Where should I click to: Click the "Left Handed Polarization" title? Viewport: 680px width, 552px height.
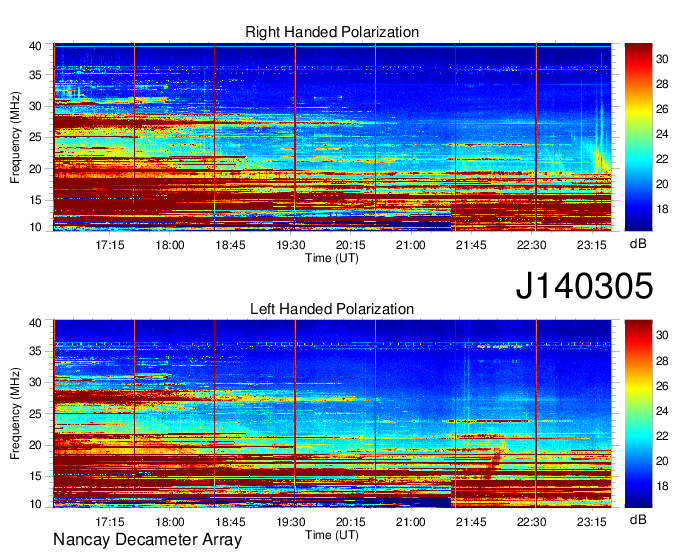(332, 309)
